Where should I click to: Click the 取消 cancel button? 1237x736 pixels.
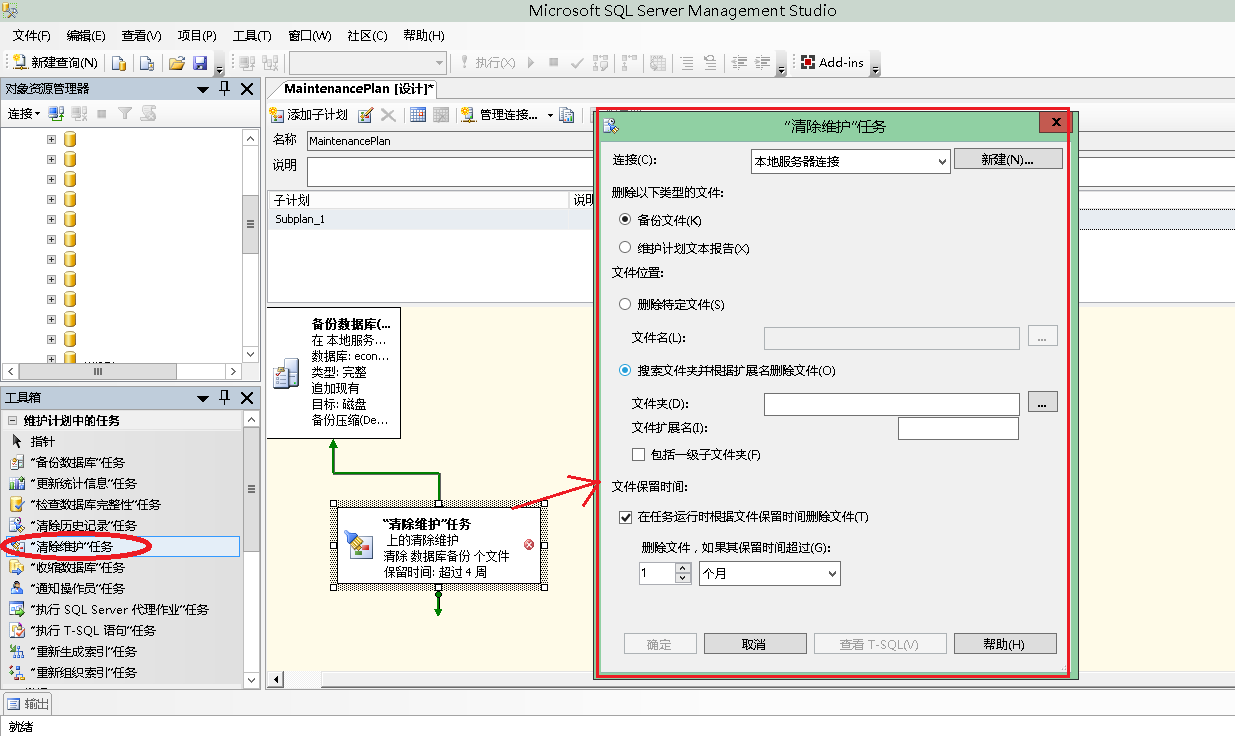click(754, 644)
